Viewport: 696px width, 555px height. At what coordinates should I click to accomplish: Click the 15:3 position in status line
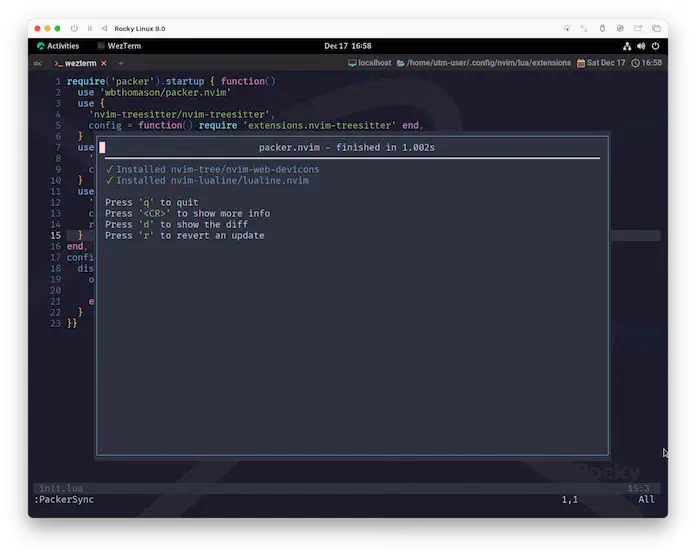(638, 488)
